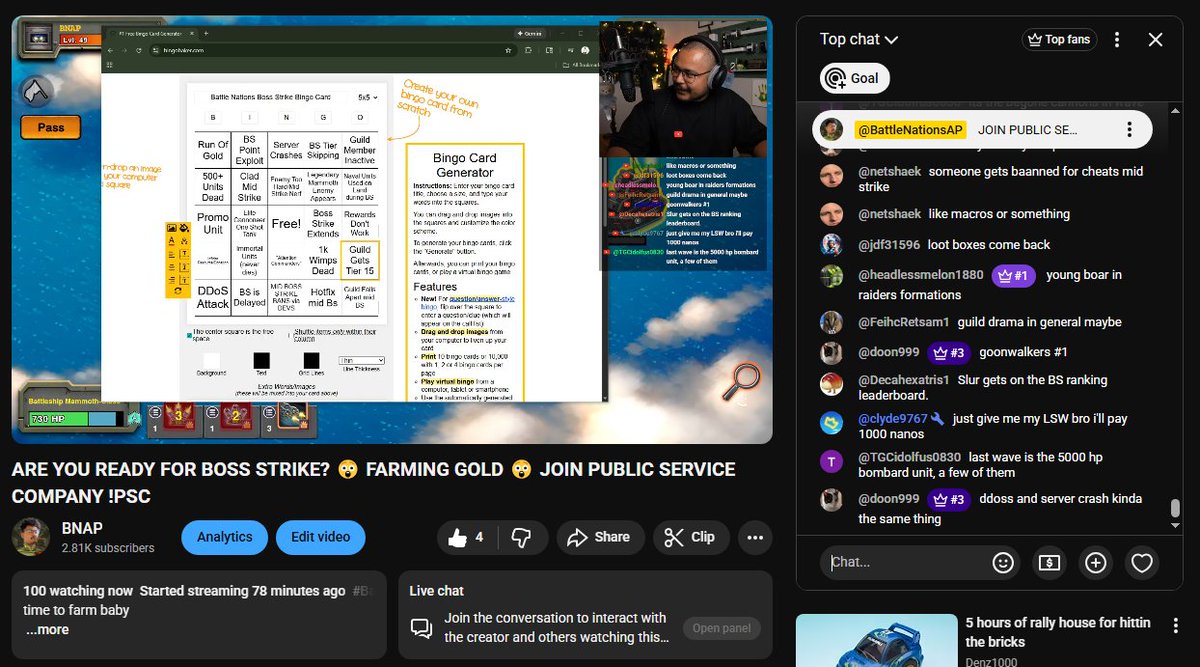Open the Goal chip in chat

coord(855,78)
